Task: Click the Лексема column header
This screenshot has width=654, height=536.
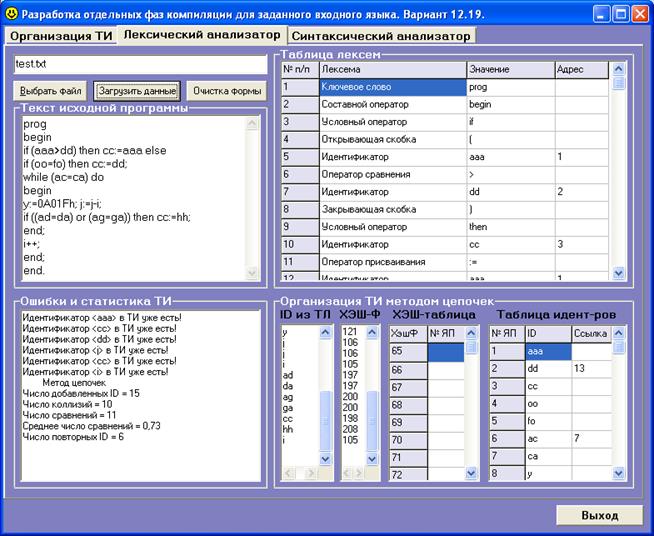Action: pos(393,70)
